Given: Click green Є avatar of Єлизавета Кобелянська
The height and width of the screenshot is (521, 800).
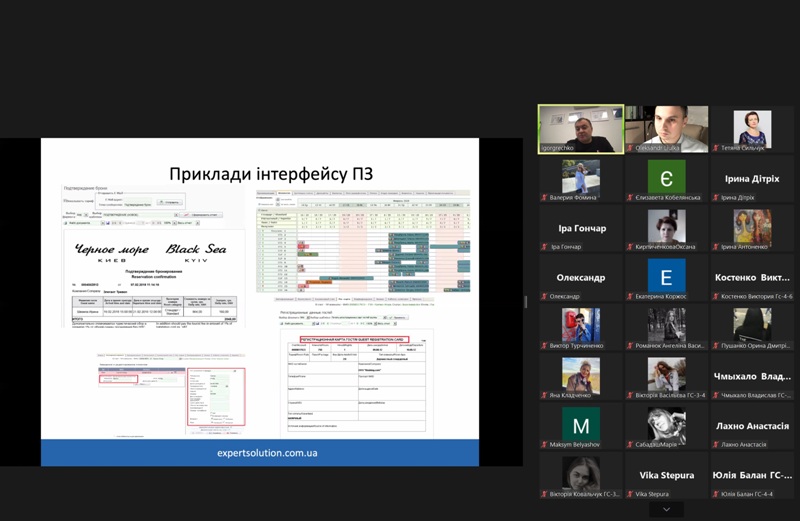Looking at the screenshot, I should coord(666,177).
